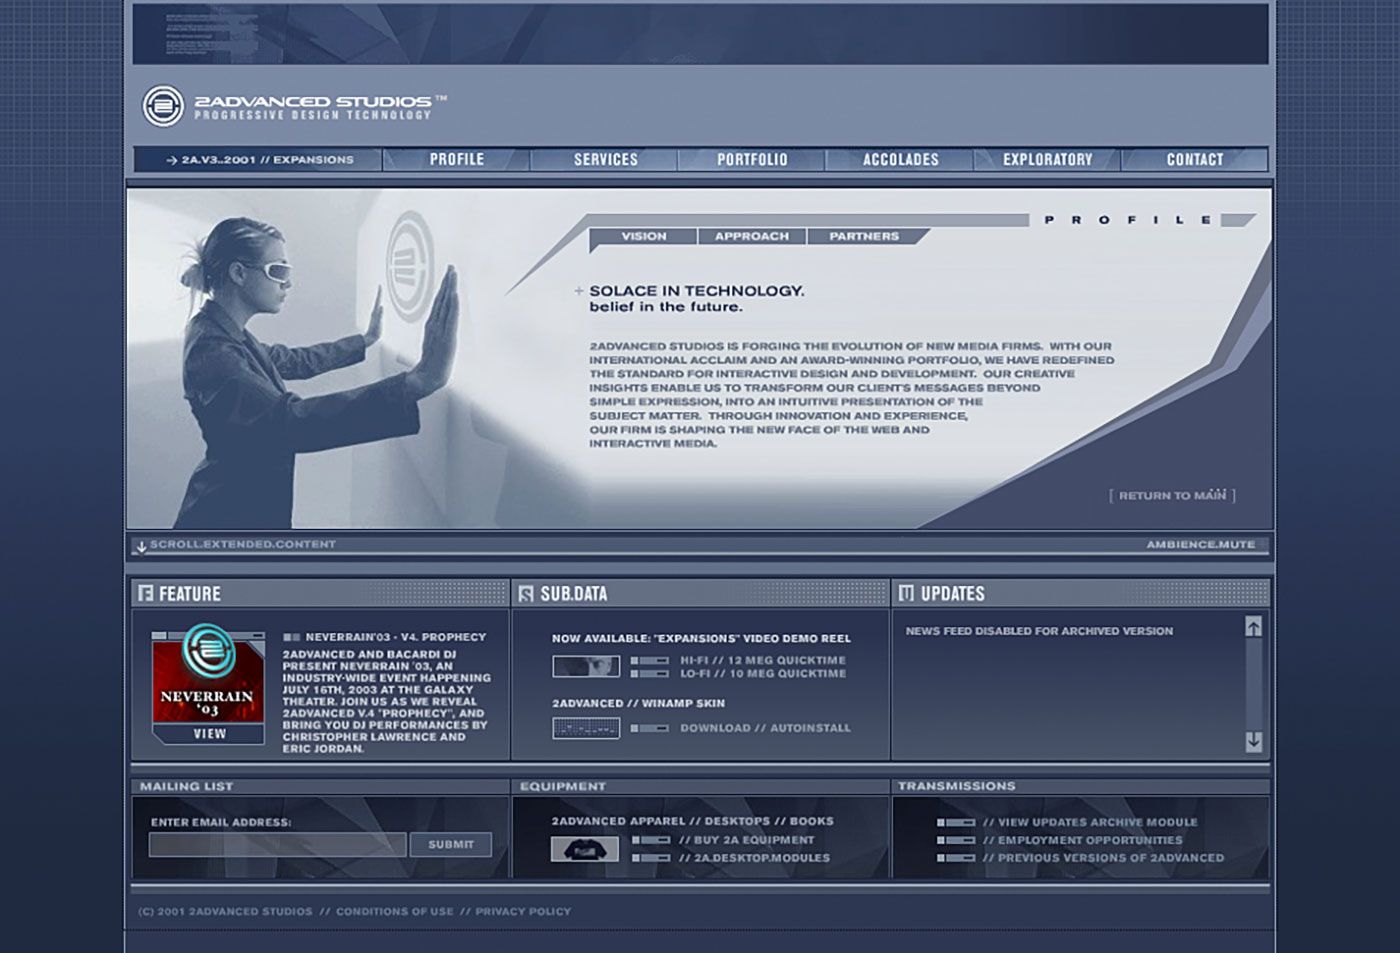Click the Feature panel F icon

click(146, 593)
